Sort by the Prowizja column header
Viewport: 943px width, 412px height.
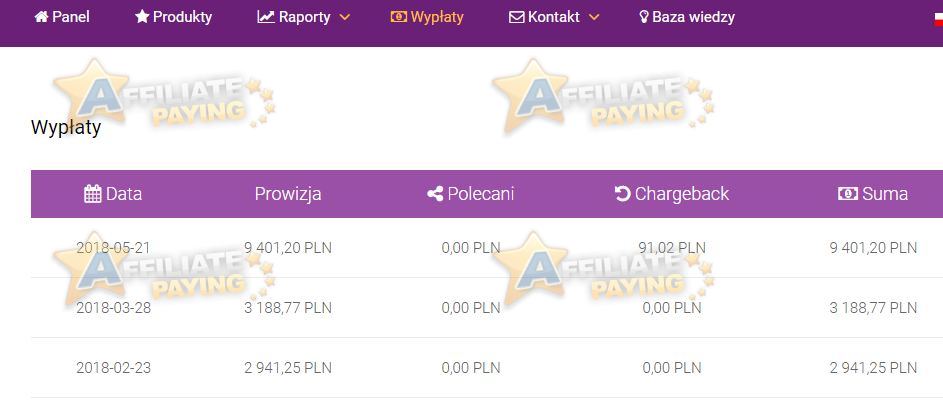tap(287, 194)
